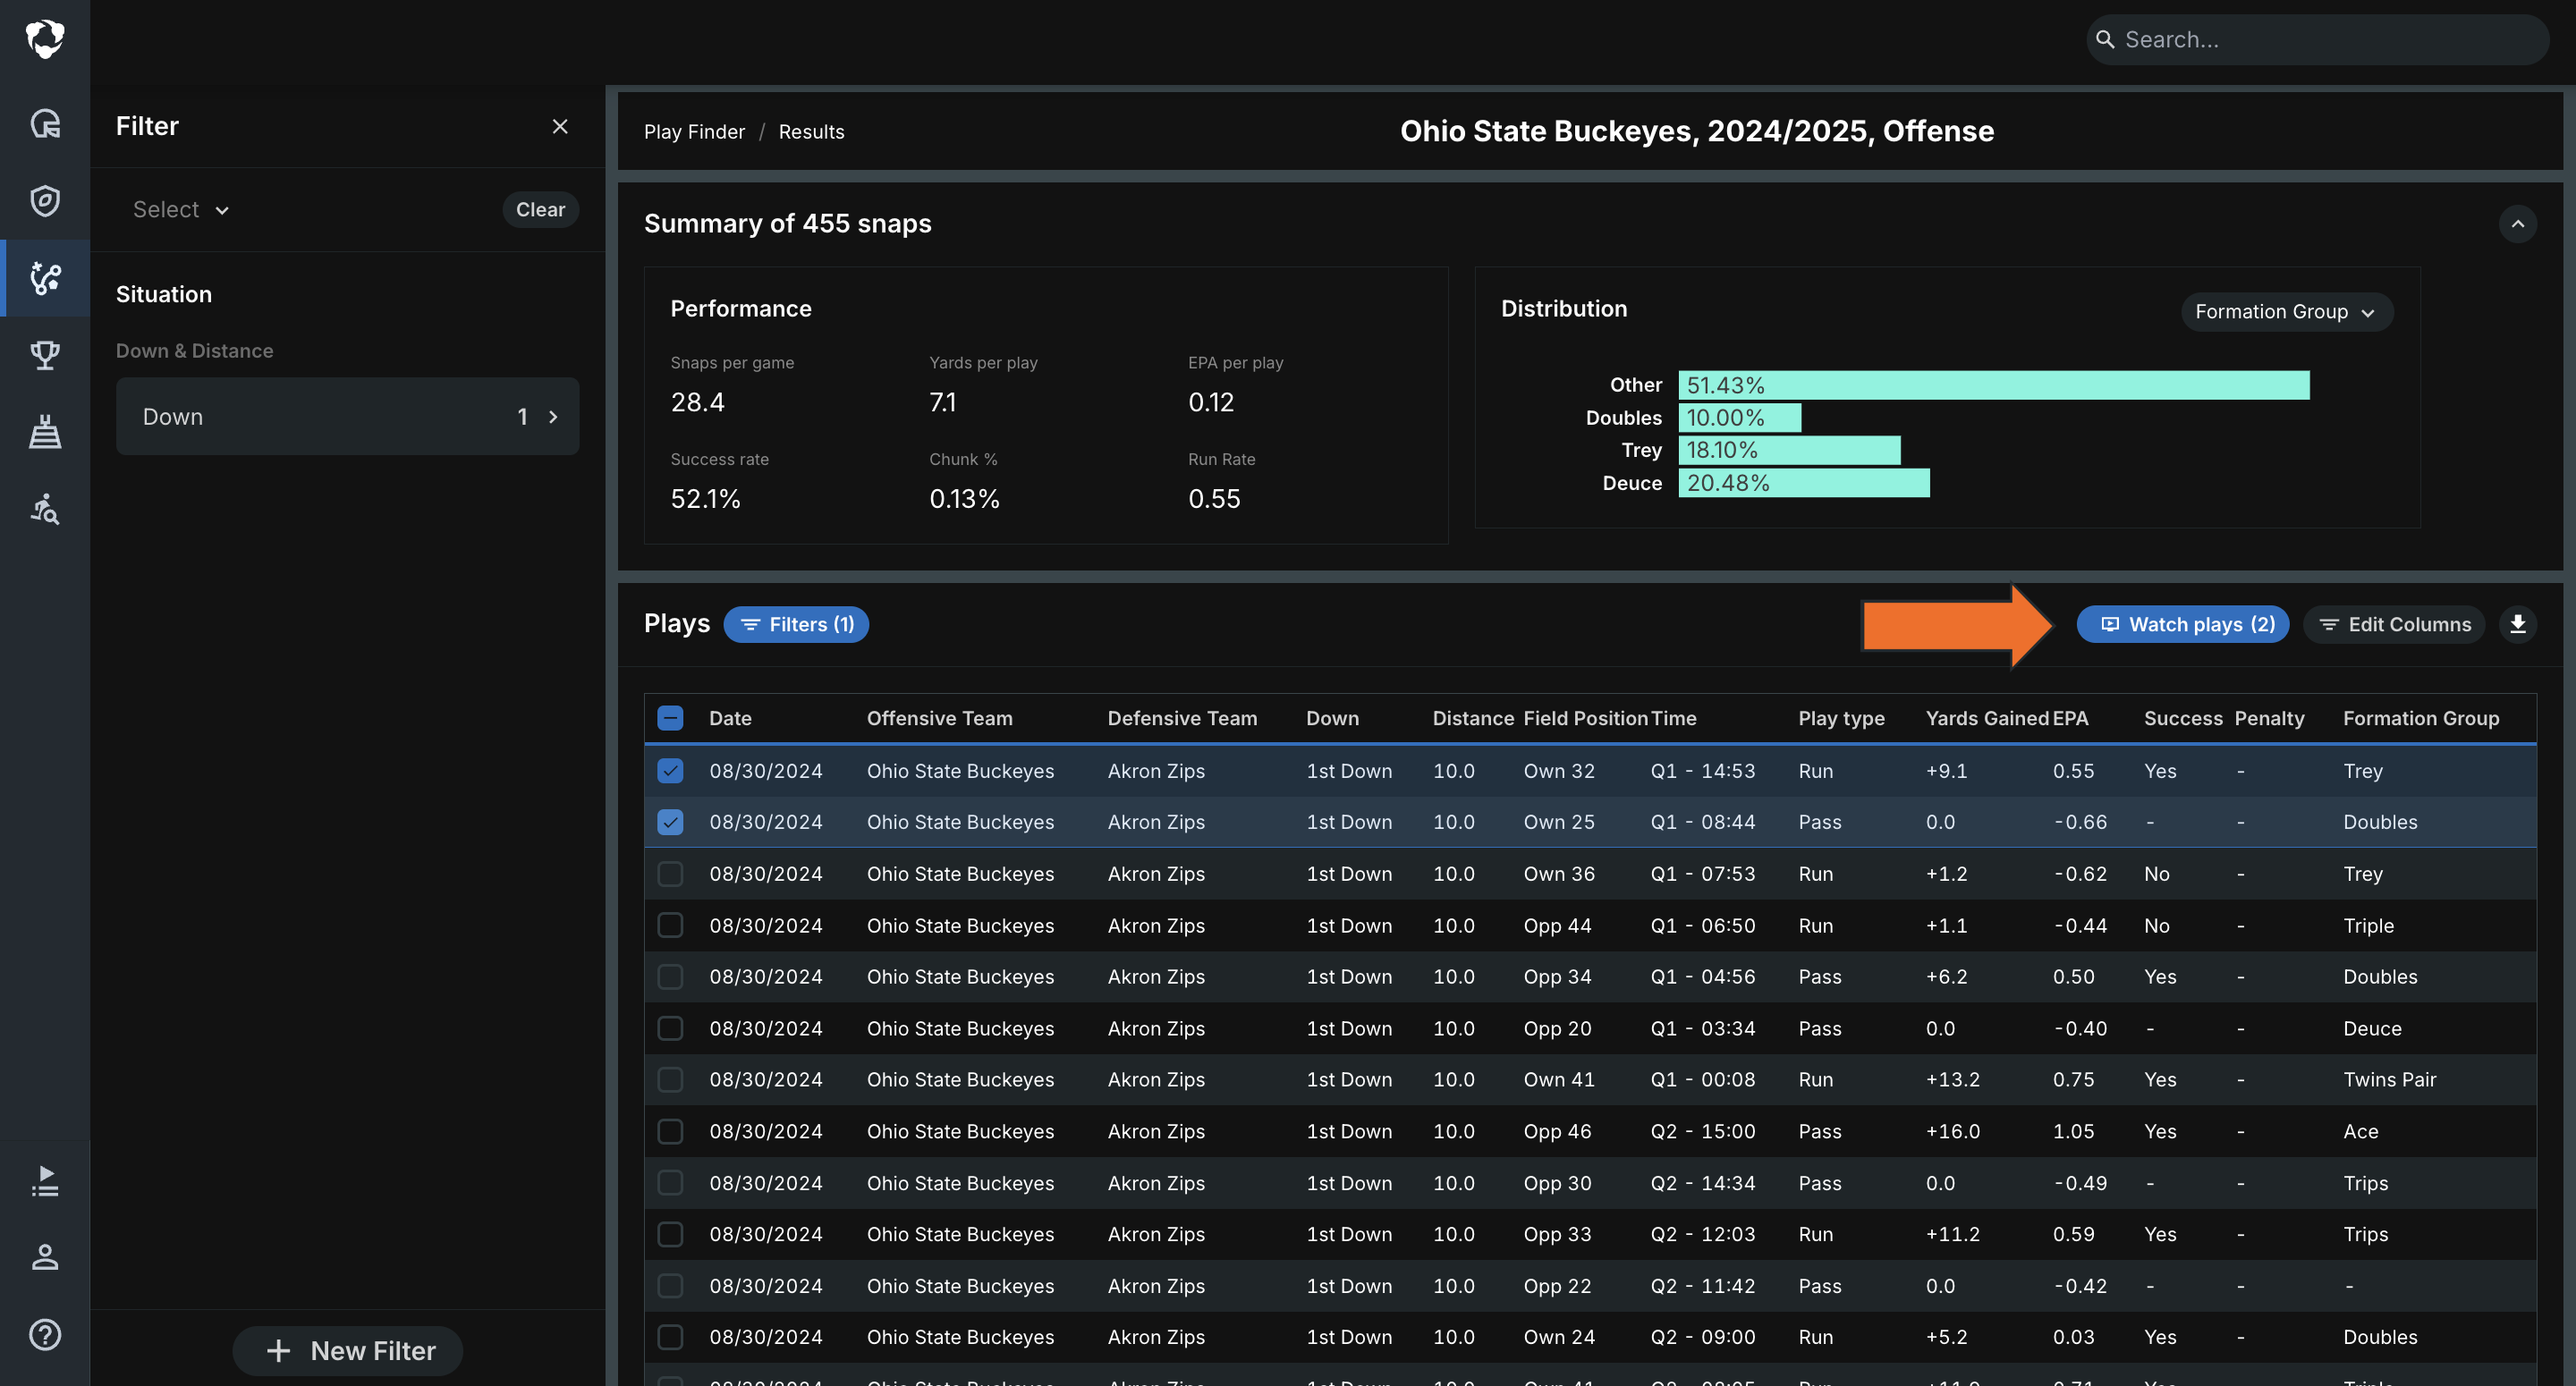Collapse the Summary section chevron
2576x1386 pixels.
point(2518,224)
